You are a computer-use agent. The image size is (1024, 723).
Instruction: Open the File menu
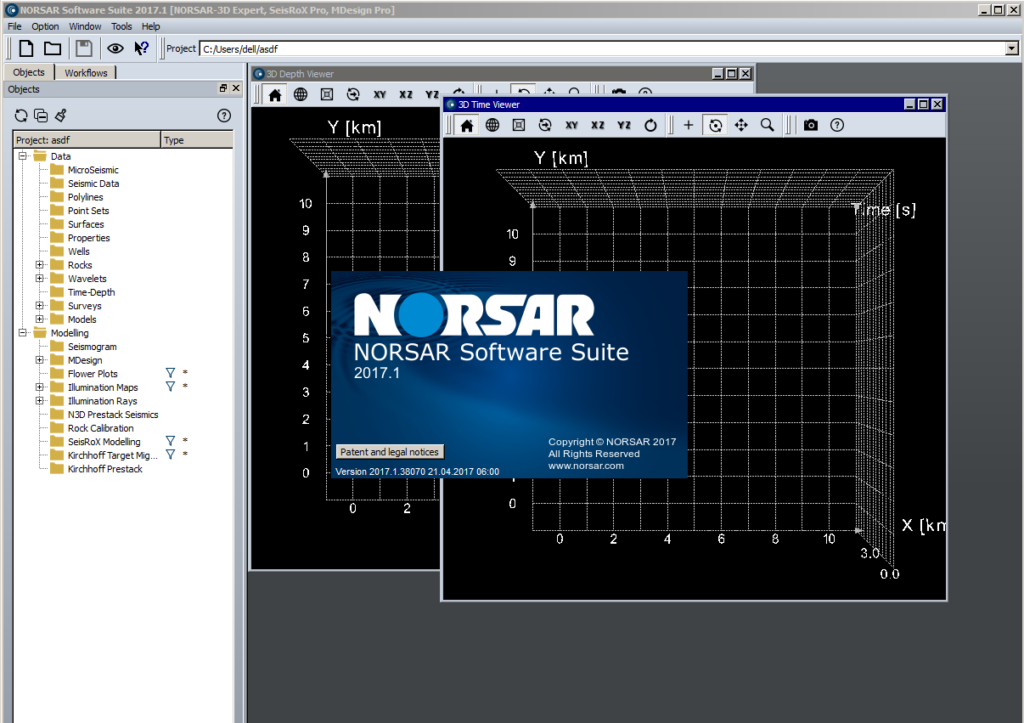tap(14, 26)
